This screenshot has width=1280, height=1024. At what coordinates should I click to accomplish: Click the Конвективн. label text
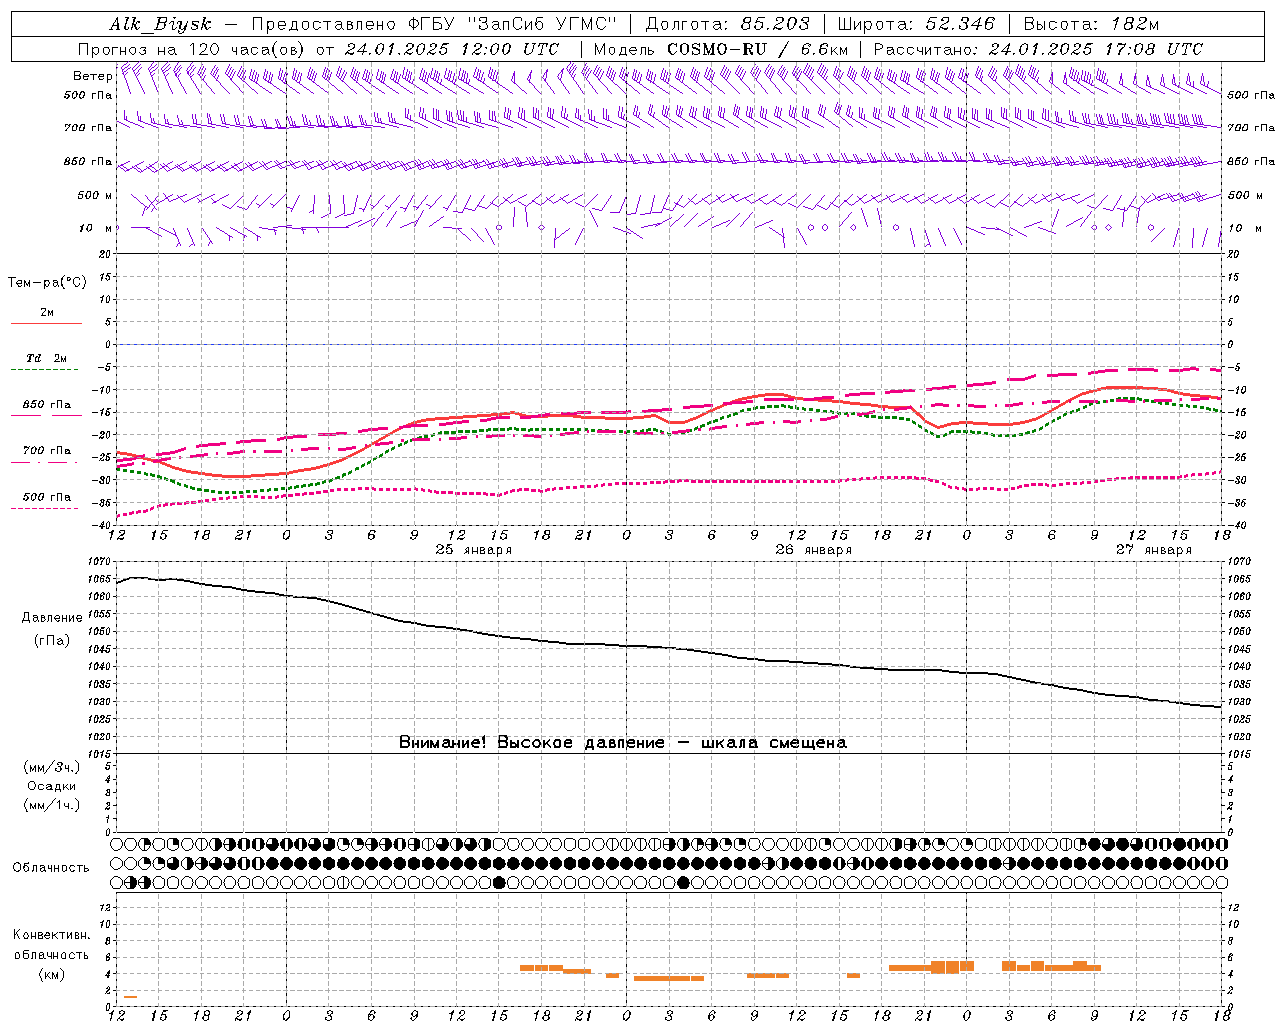click(52, 935)
